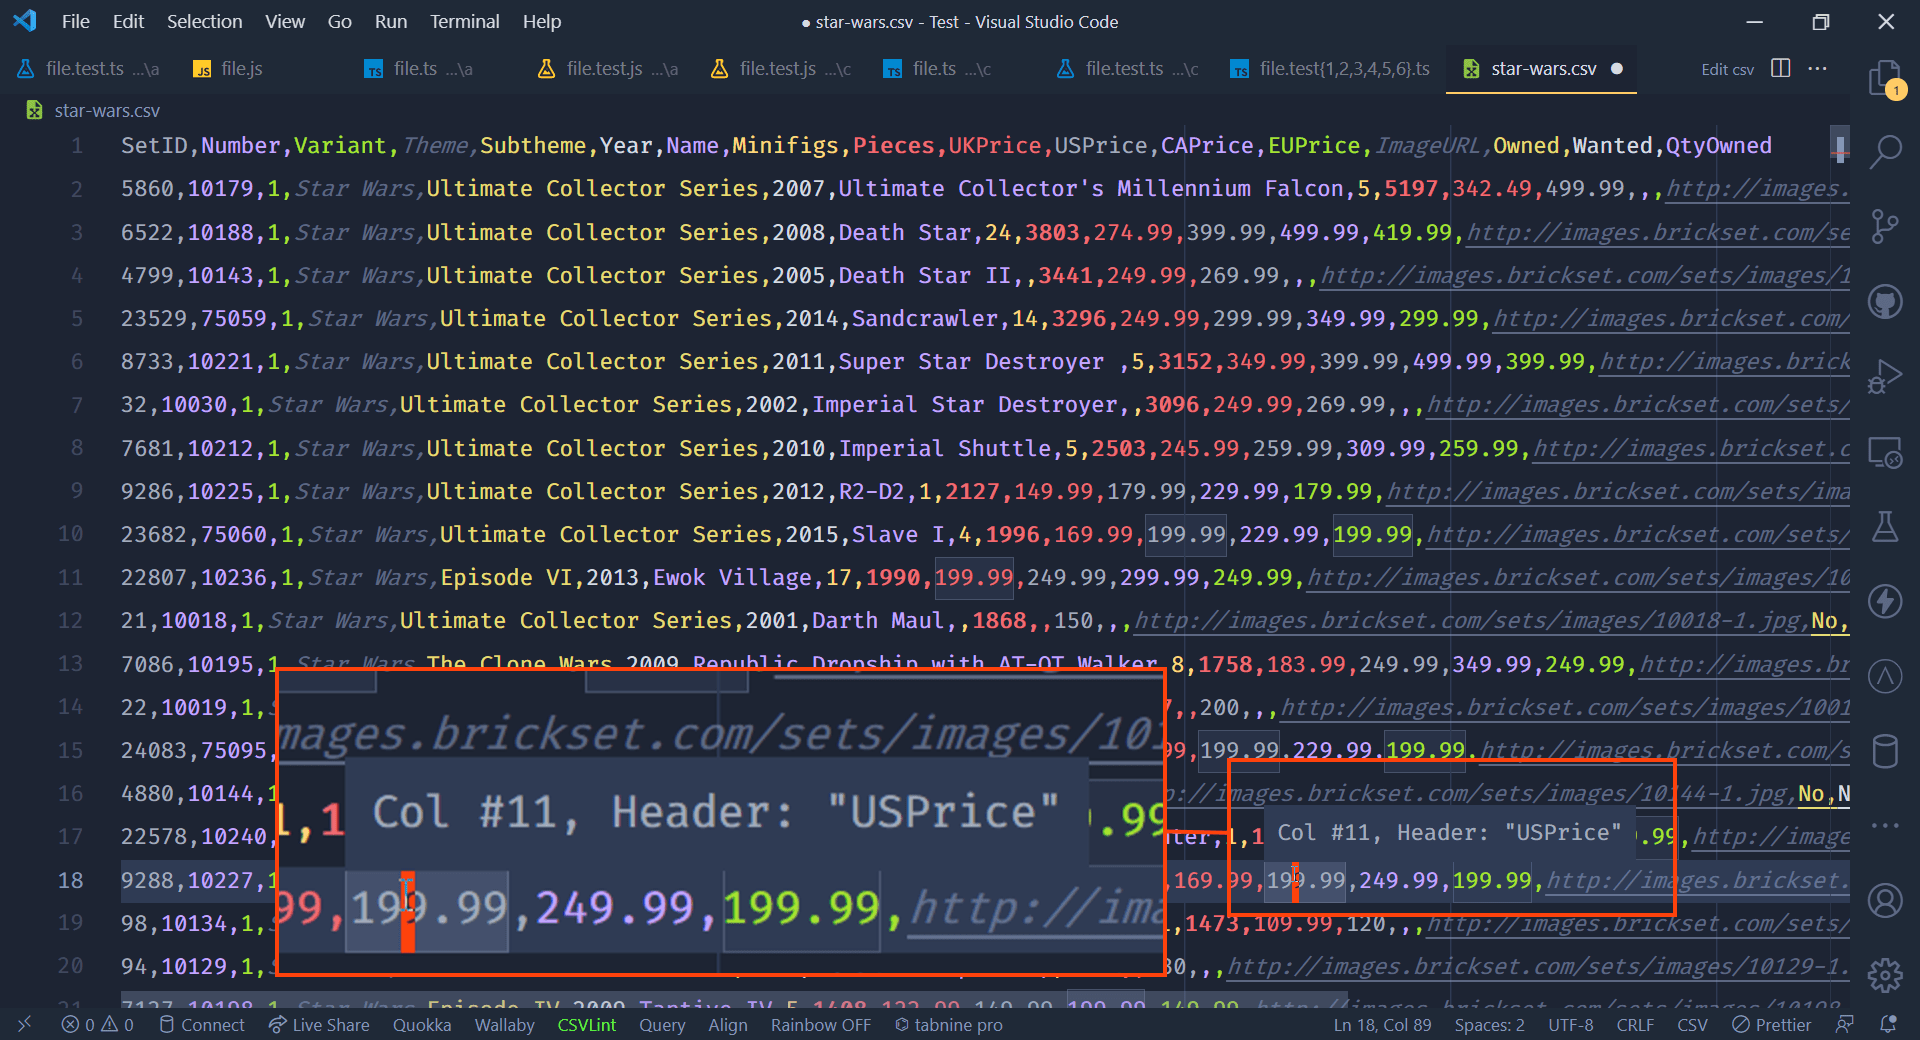Screen dimensions: 1920x1040
Task: Click the Query status bar item
Action: coord(662,1025)
